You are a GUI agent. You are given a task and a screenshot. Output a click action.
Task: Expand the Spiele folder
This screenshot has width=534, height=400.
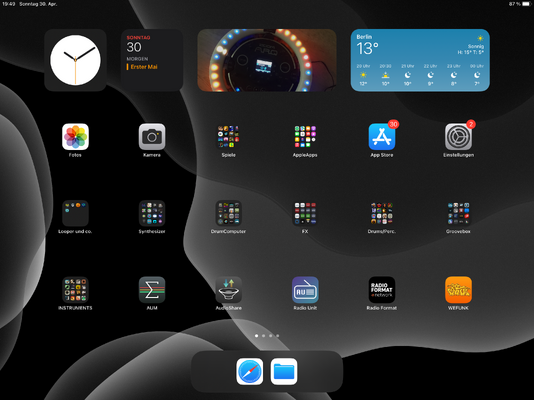(x=229, y=137)
